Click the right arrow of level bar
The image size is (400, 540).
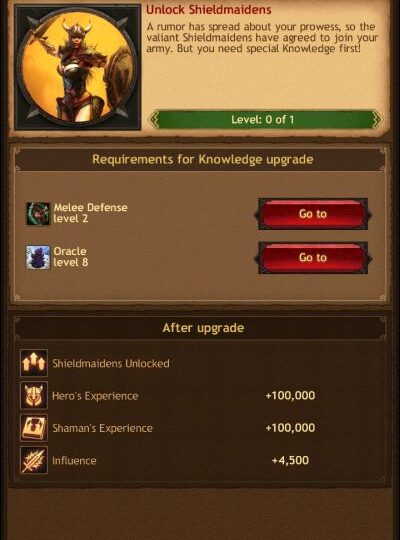377,120
